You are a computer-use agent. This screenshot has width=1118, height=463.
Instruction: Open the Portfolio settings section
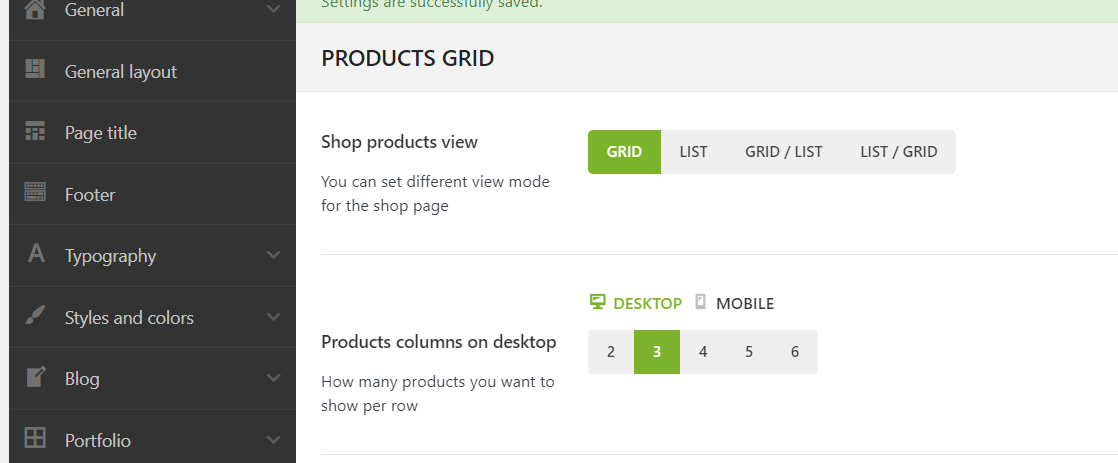click(98, 440)
